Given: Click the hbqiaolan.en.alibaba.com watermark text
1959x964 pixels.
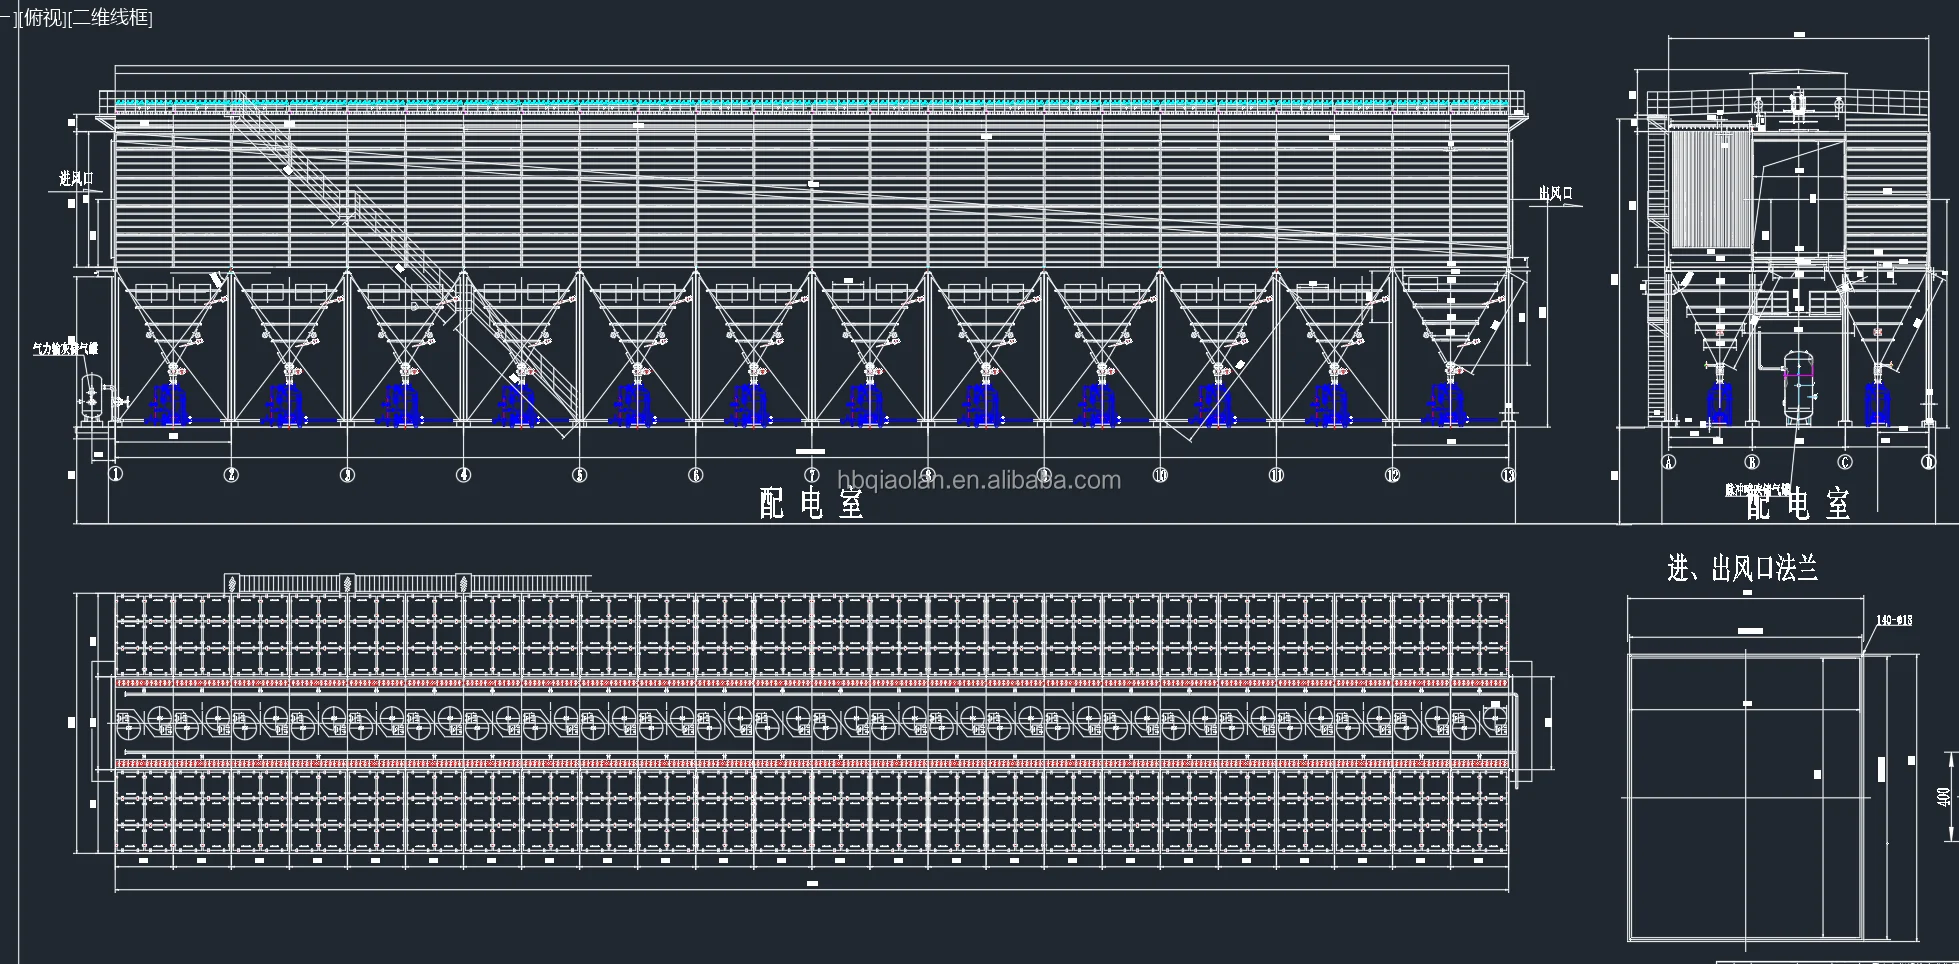Looking at the screenshot, I should [978, 481].
